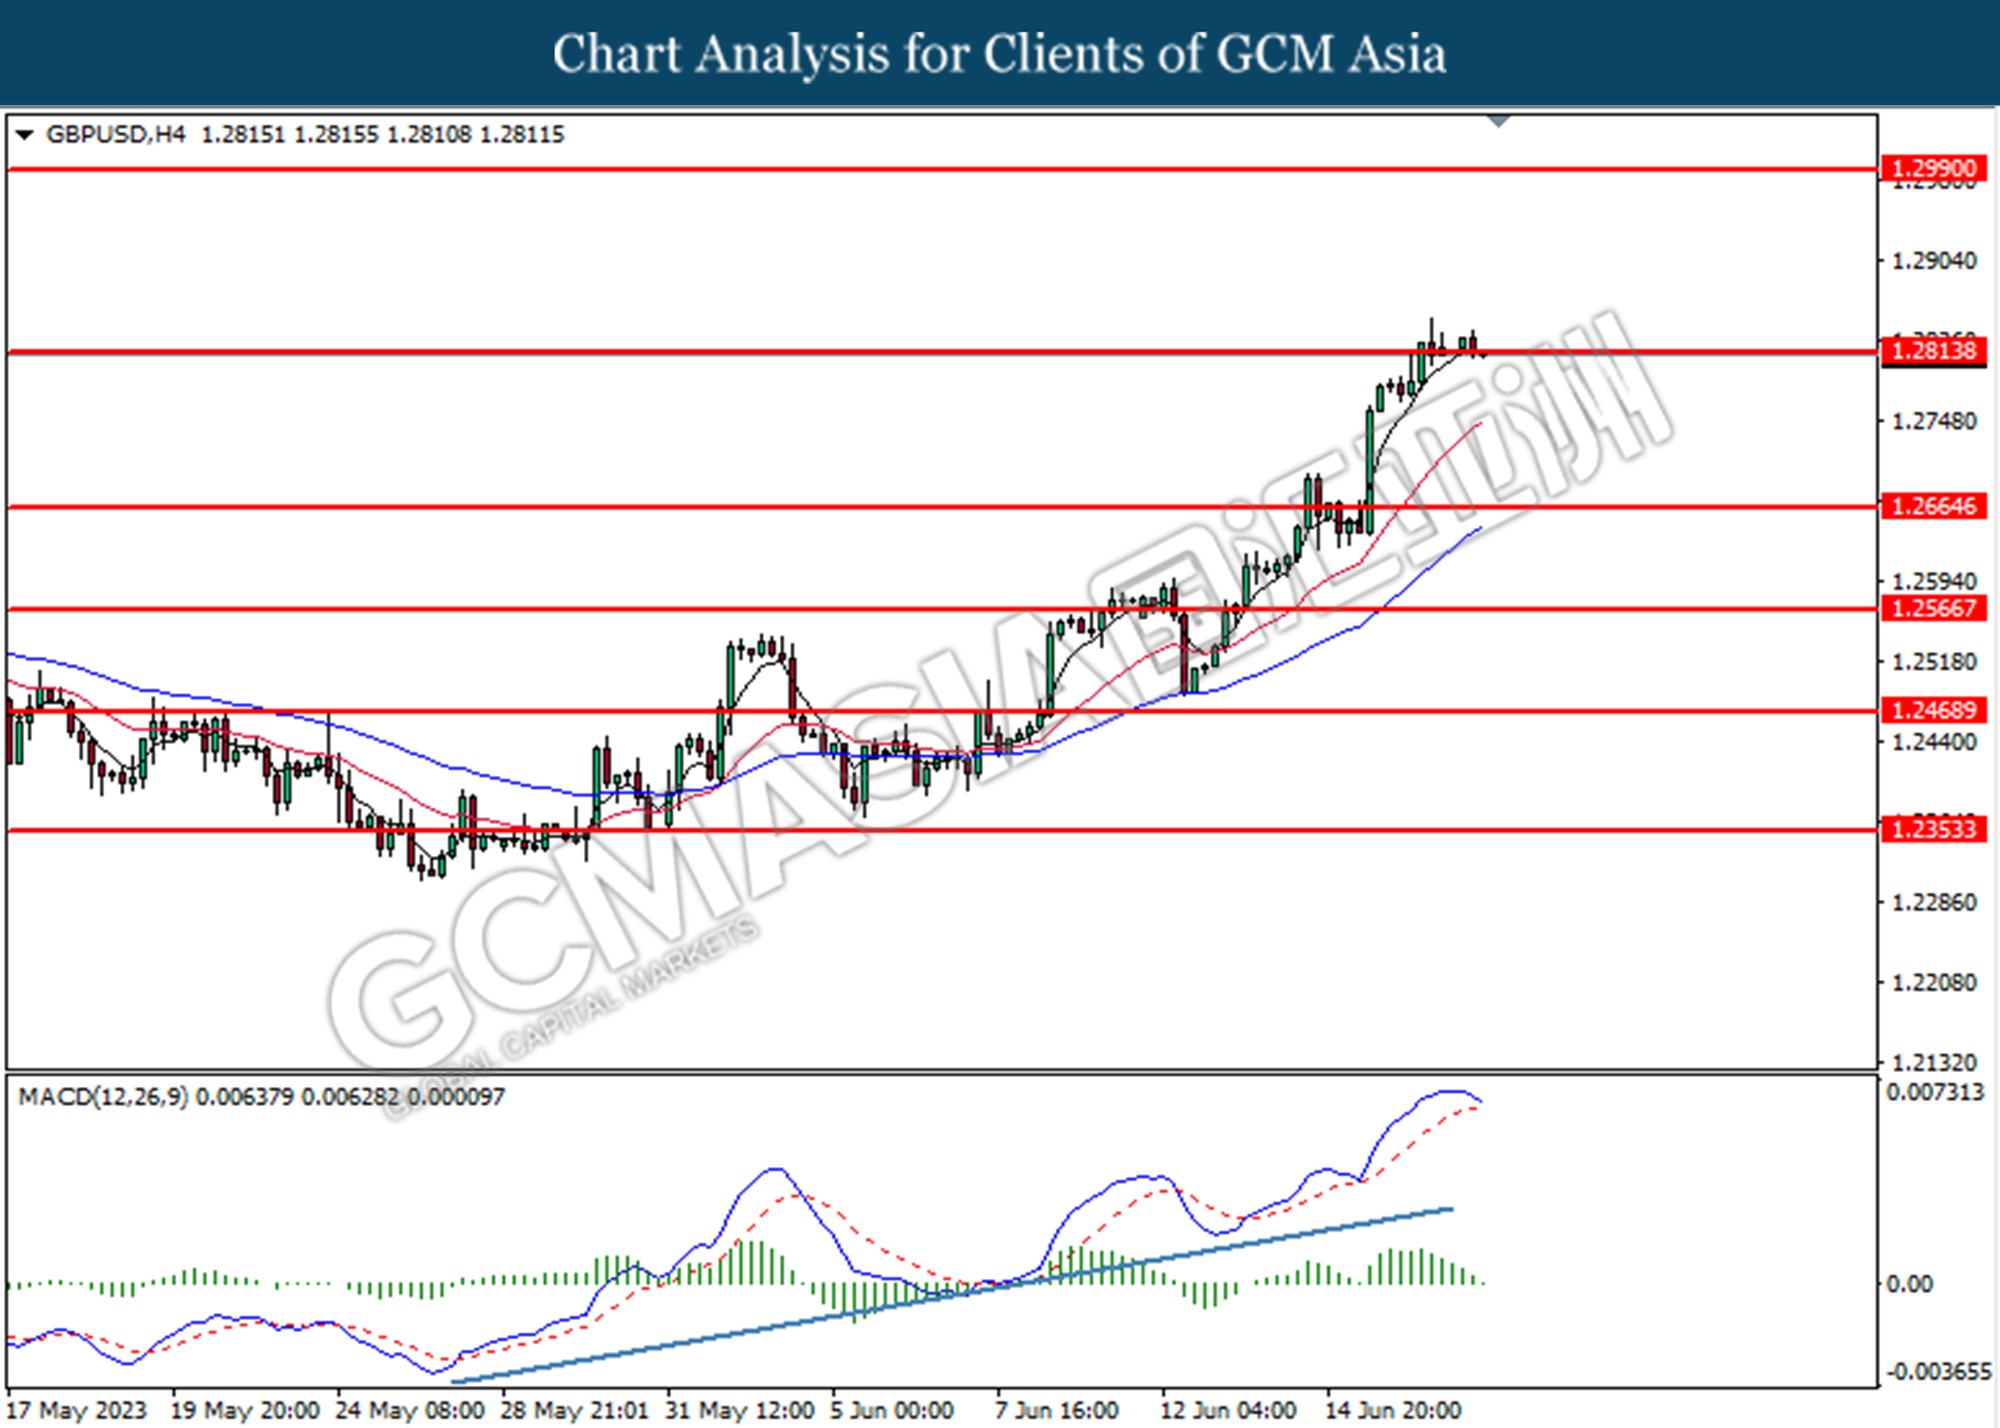This screenshot has width=2000, height=1428.
Task: Click the Chart Analysis for Clients header title
Action: [1000, 53]
